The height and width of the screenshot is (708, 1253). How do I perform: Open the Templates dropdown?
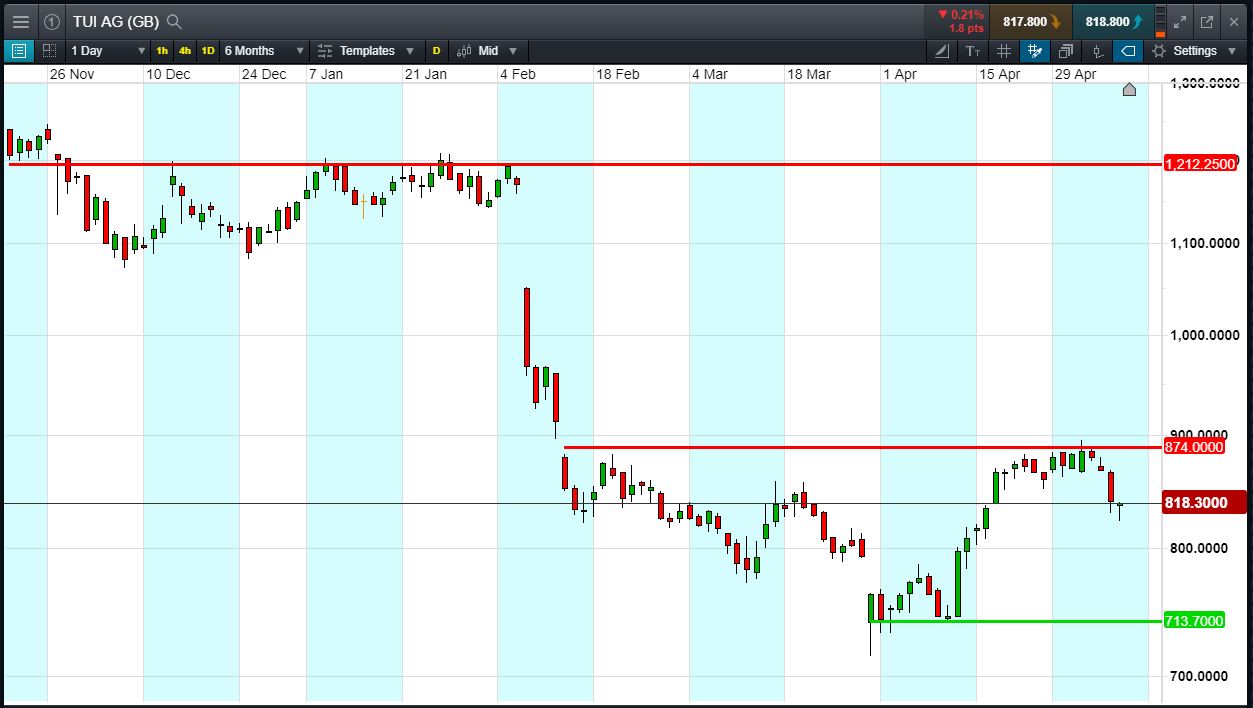pyautogui.click(x=367, y=50)
